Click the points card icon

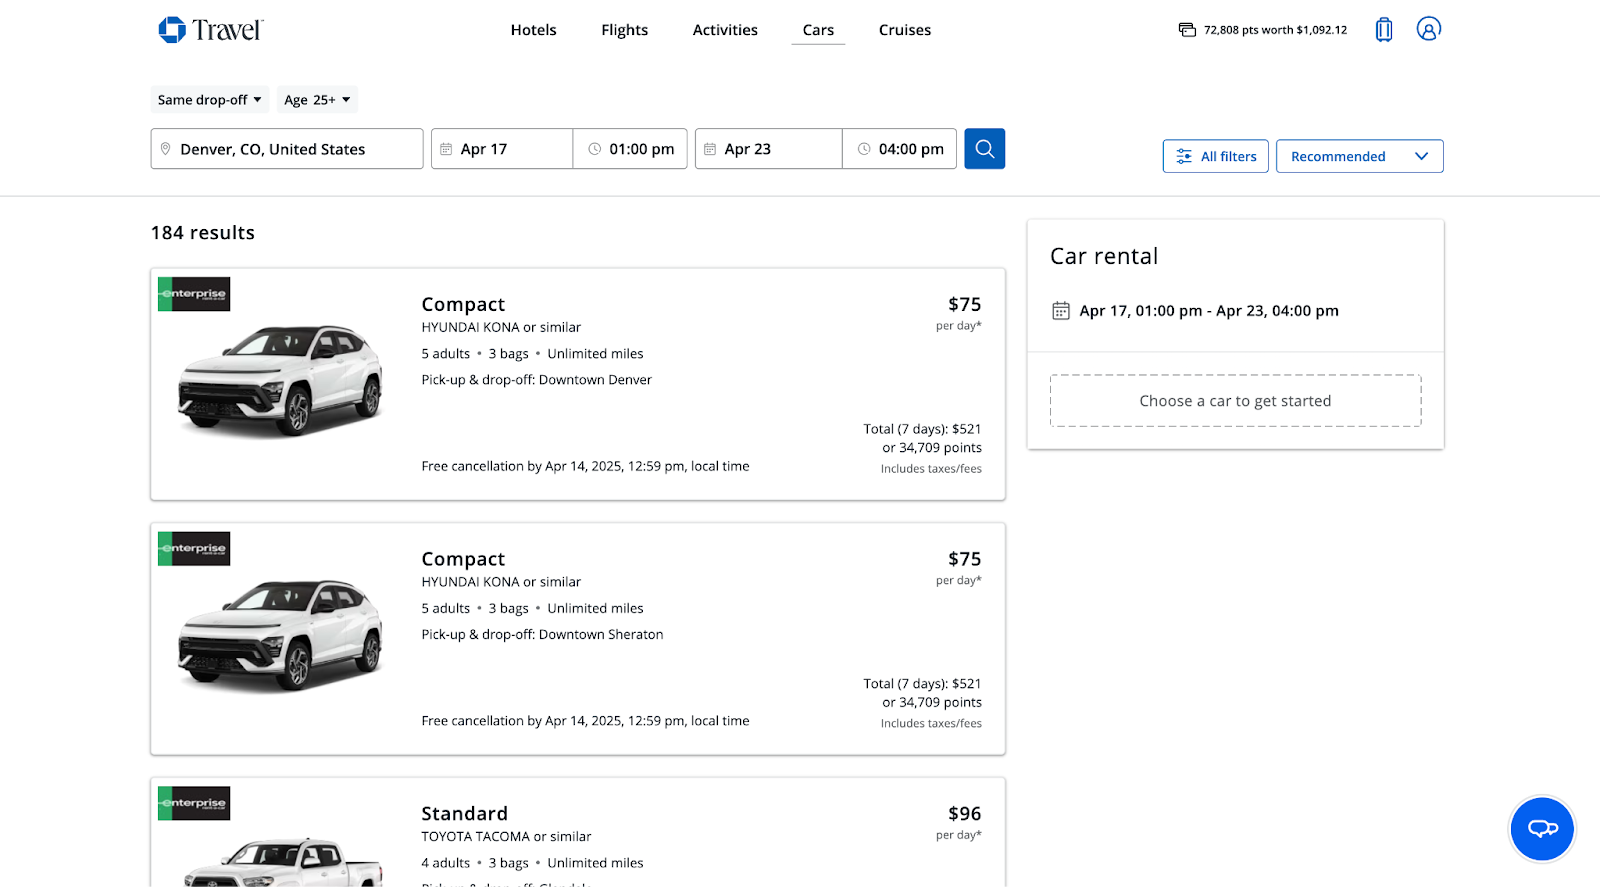click(x=1187, y=30)
